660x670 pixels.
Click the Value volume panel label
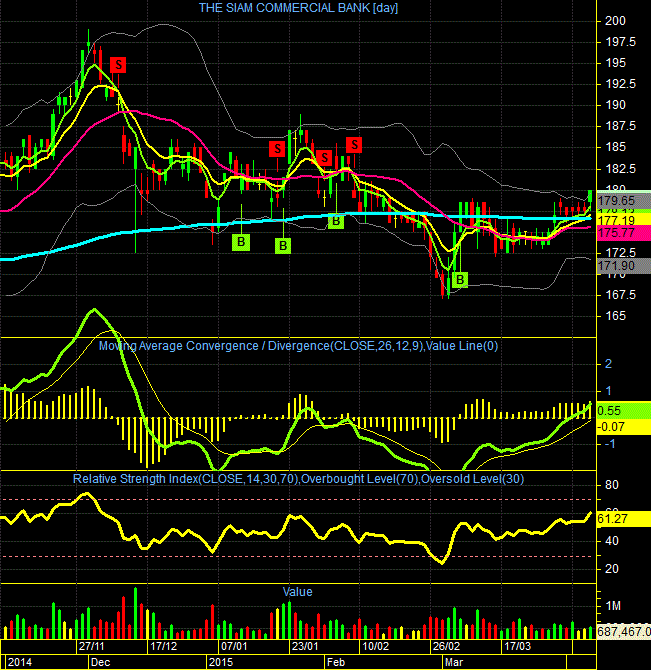click(297, 592)
